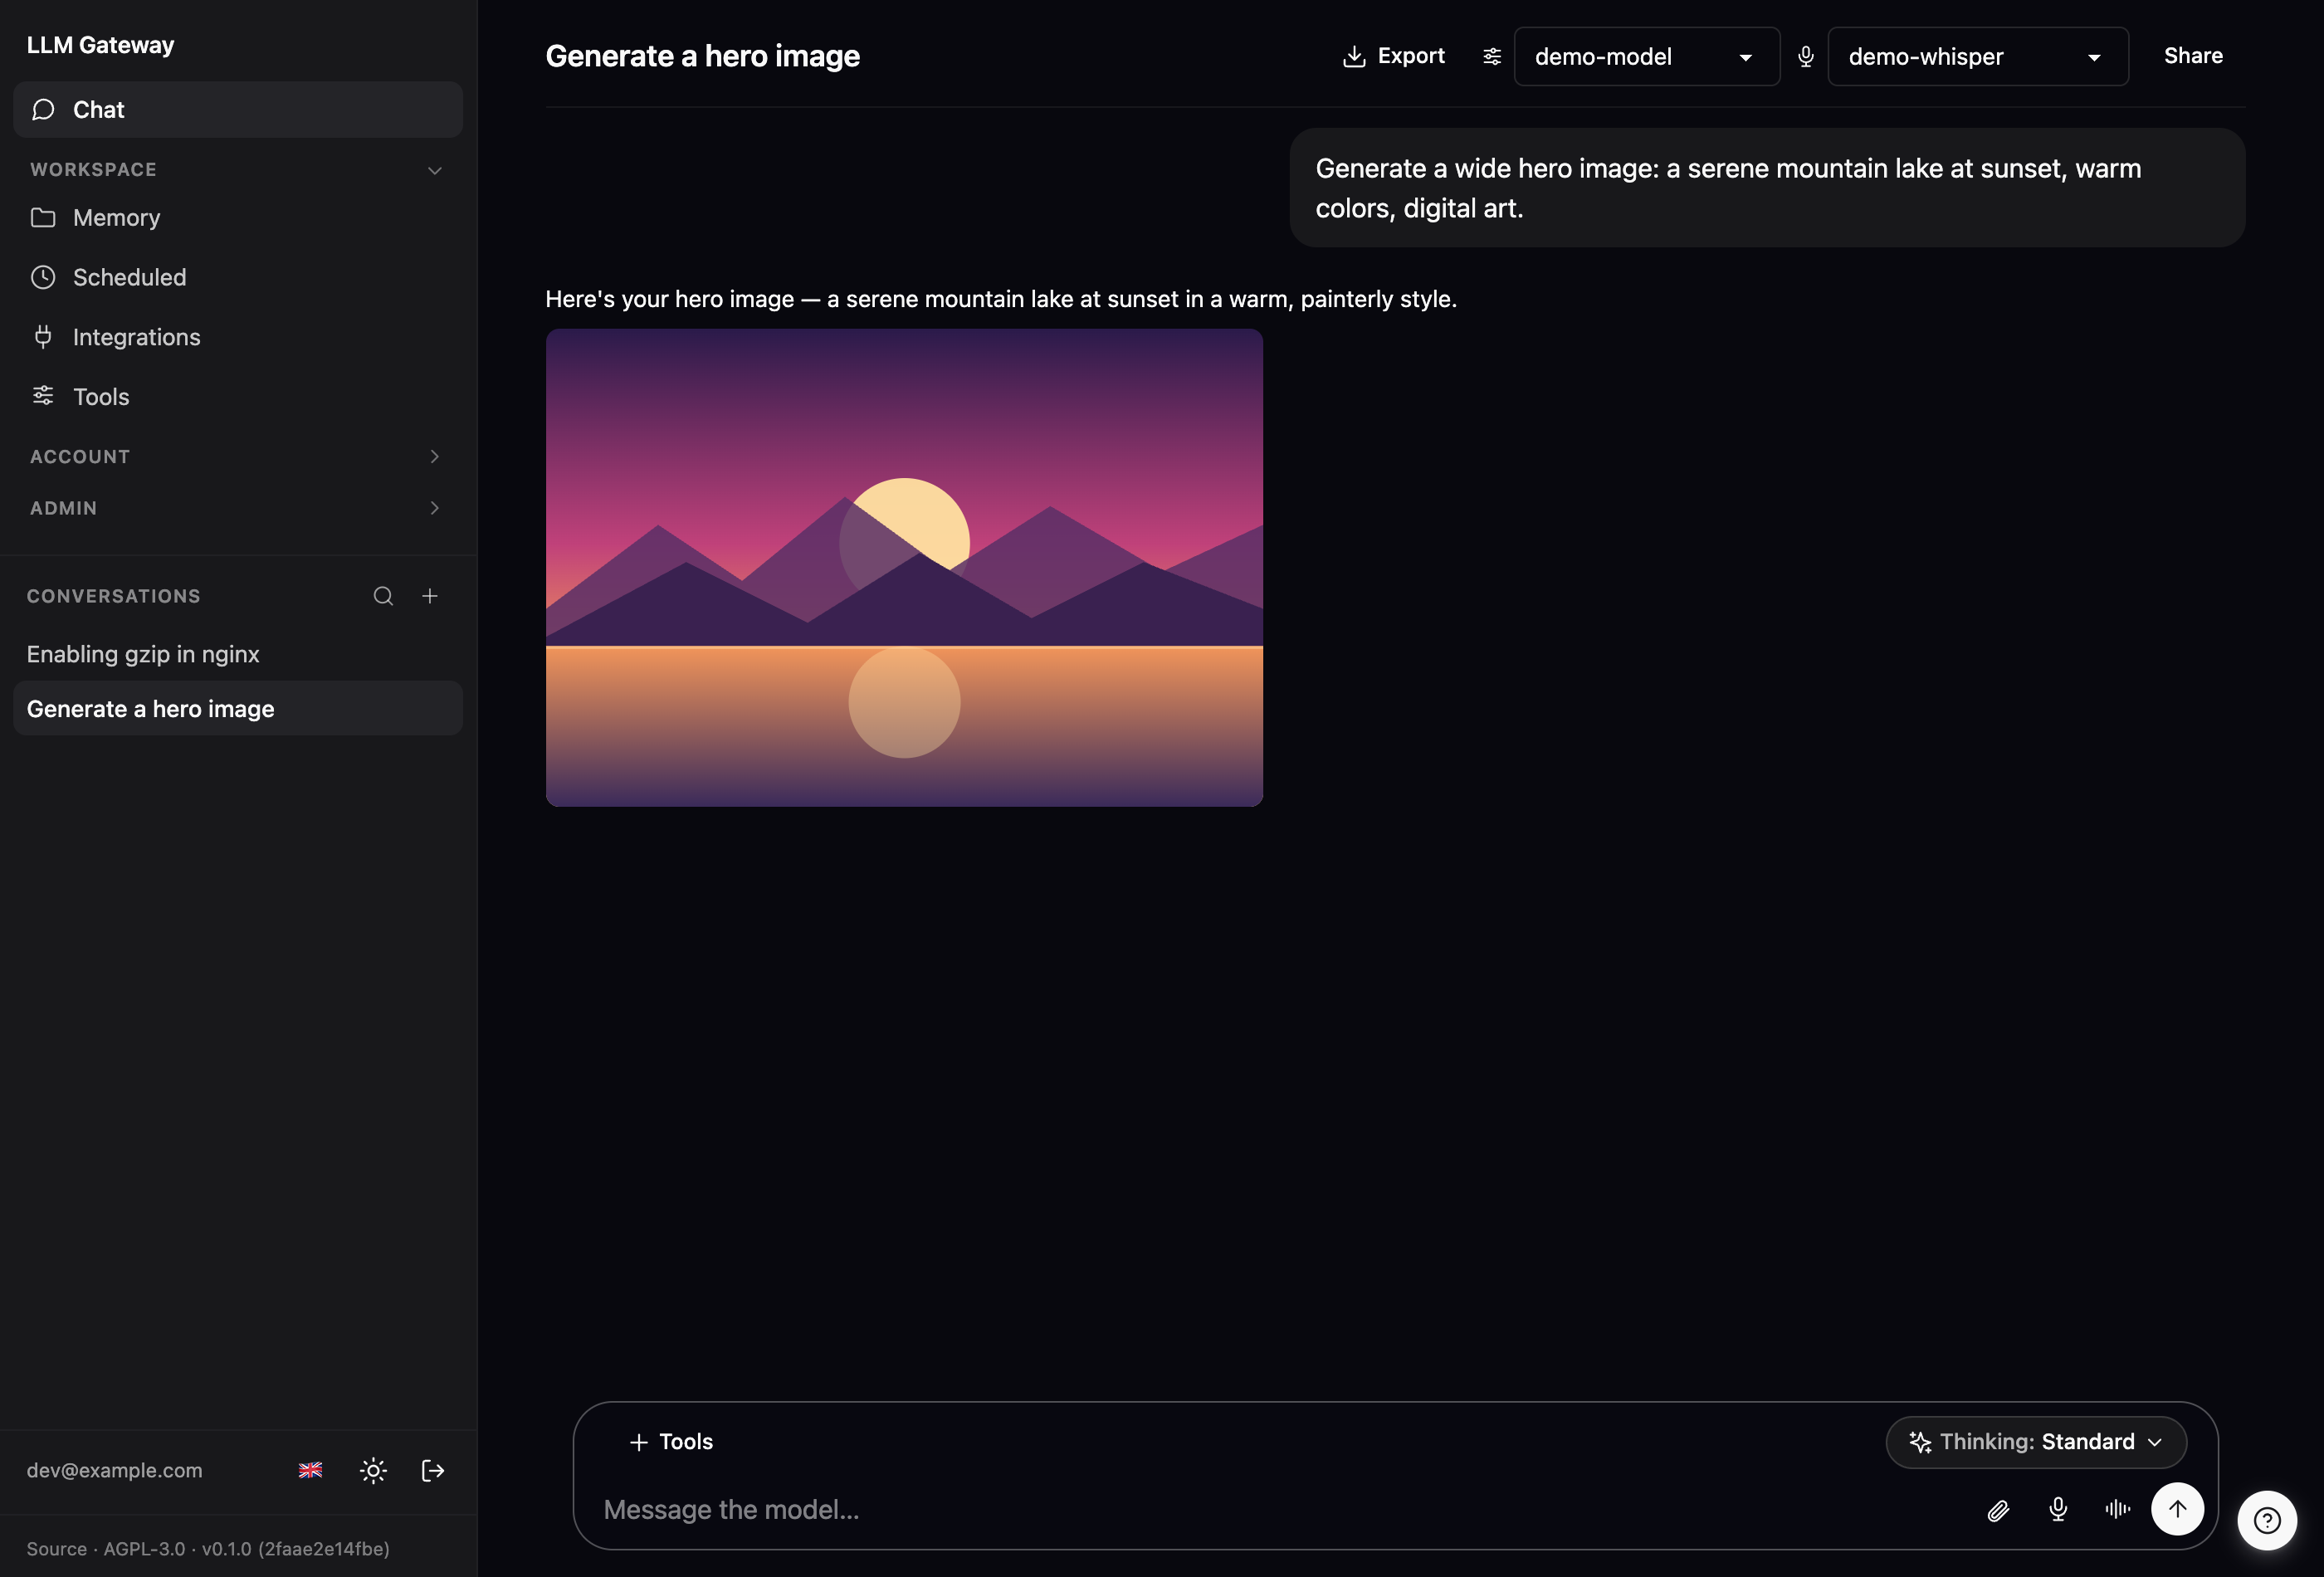Log out using the sign-out icon

433,1470
